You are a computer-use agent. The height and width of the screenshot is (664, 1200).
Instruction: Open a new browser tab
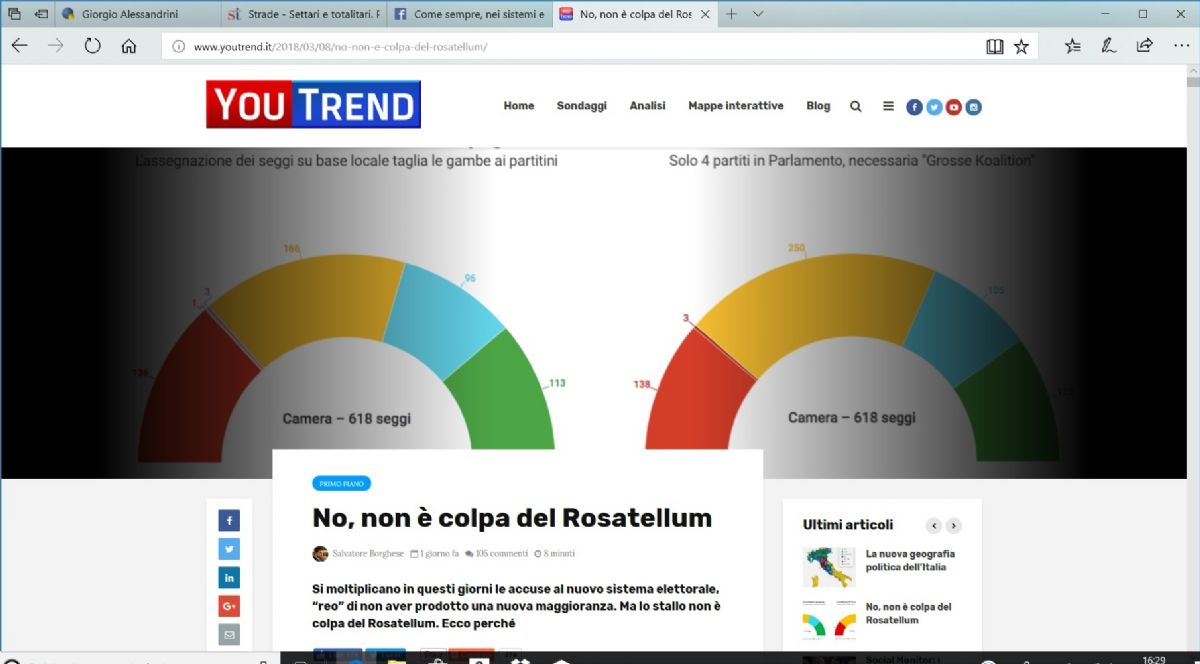coord(731,14)
